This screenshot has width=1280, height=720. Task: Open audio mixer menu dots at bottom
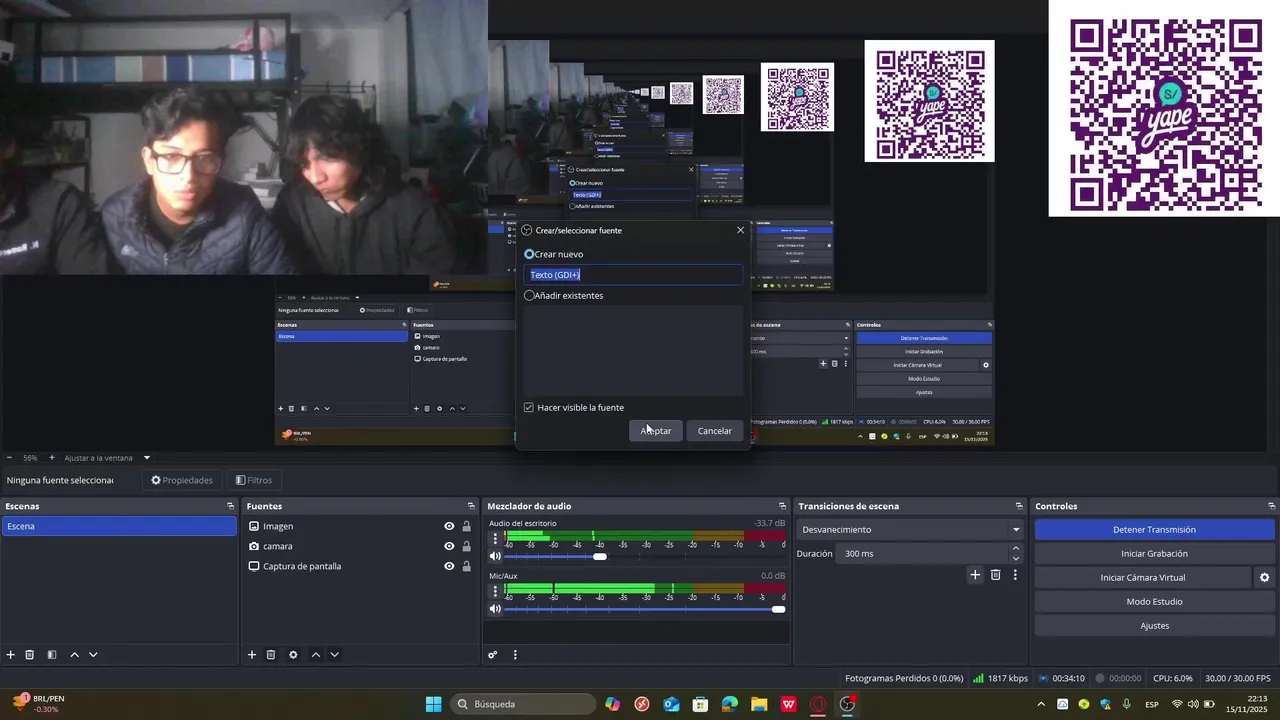(515, 655)
